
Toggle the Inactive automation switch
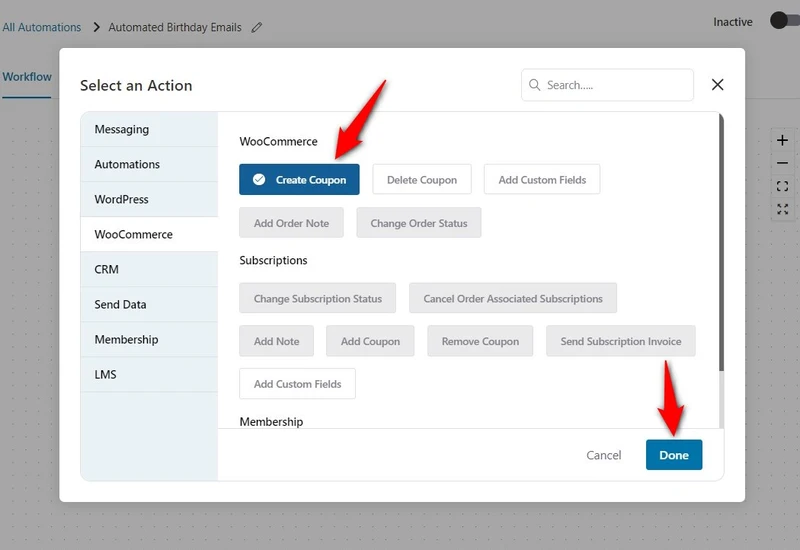pyautogui.click(x=785, y=21)
